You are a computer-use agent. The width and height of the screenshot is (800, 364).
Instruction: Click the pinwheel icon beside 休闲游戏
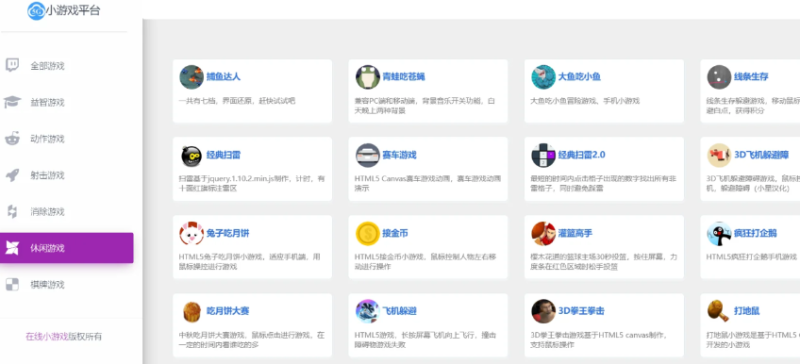[x=12, y=248]
